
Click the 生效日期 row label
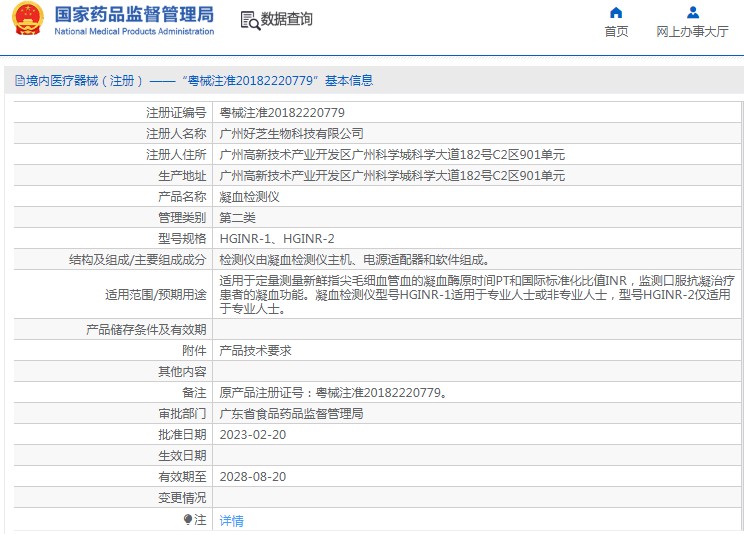click(x=182, y=456)
